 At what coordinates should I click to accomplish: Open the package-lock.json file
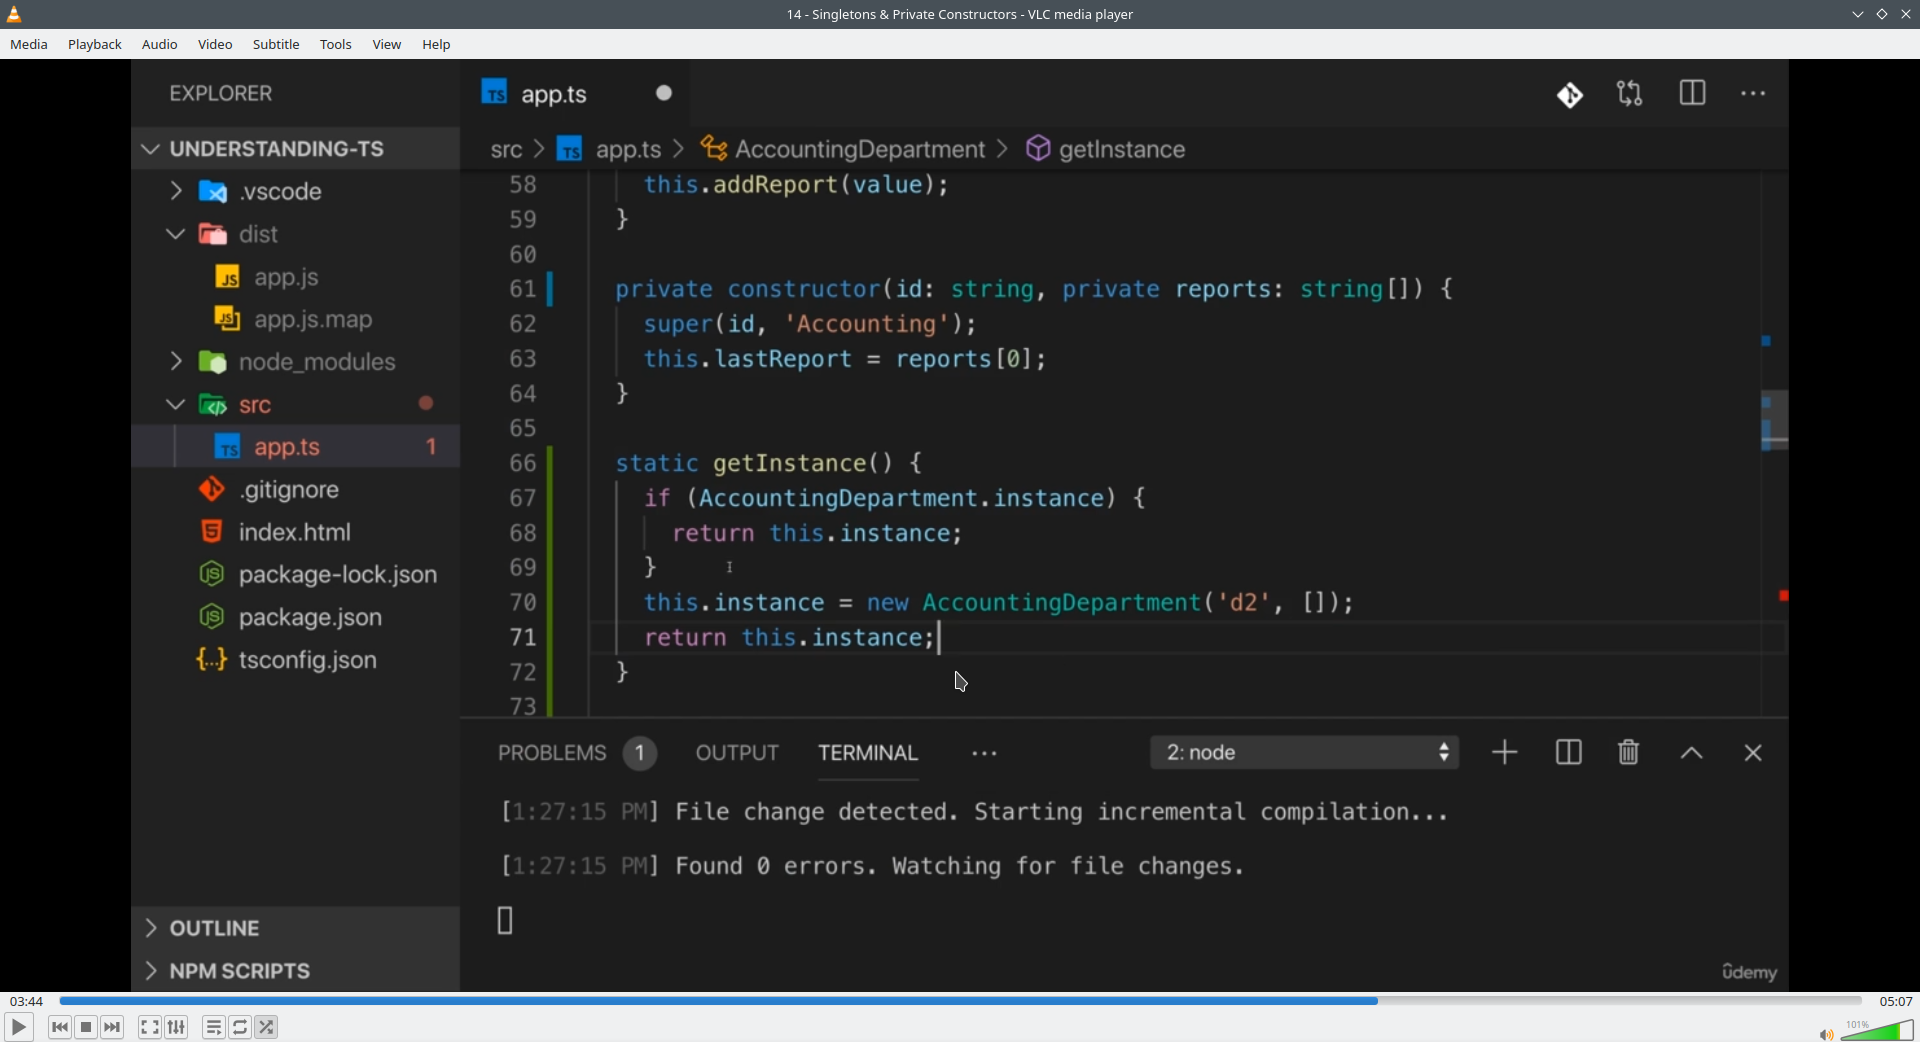coord(296,575)
